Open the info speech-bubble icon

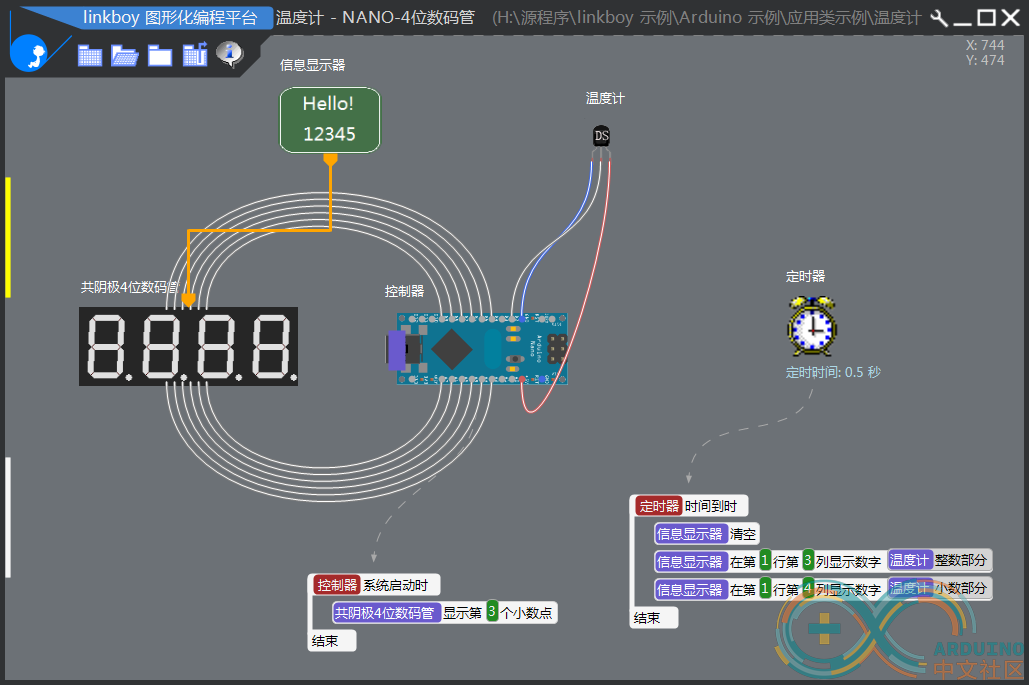230,54
